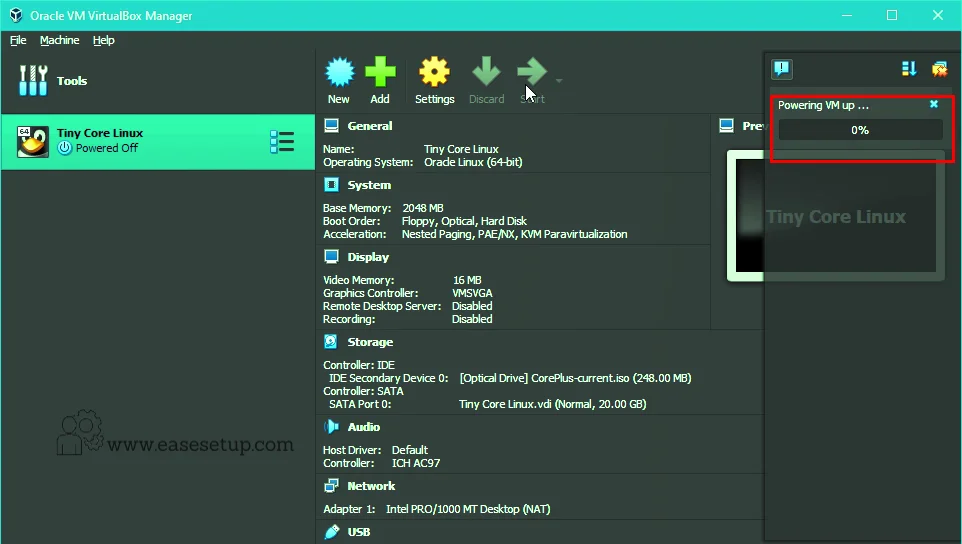Click the Start green arrow icon
Screen dimensions: 962x544
[531, 72]
